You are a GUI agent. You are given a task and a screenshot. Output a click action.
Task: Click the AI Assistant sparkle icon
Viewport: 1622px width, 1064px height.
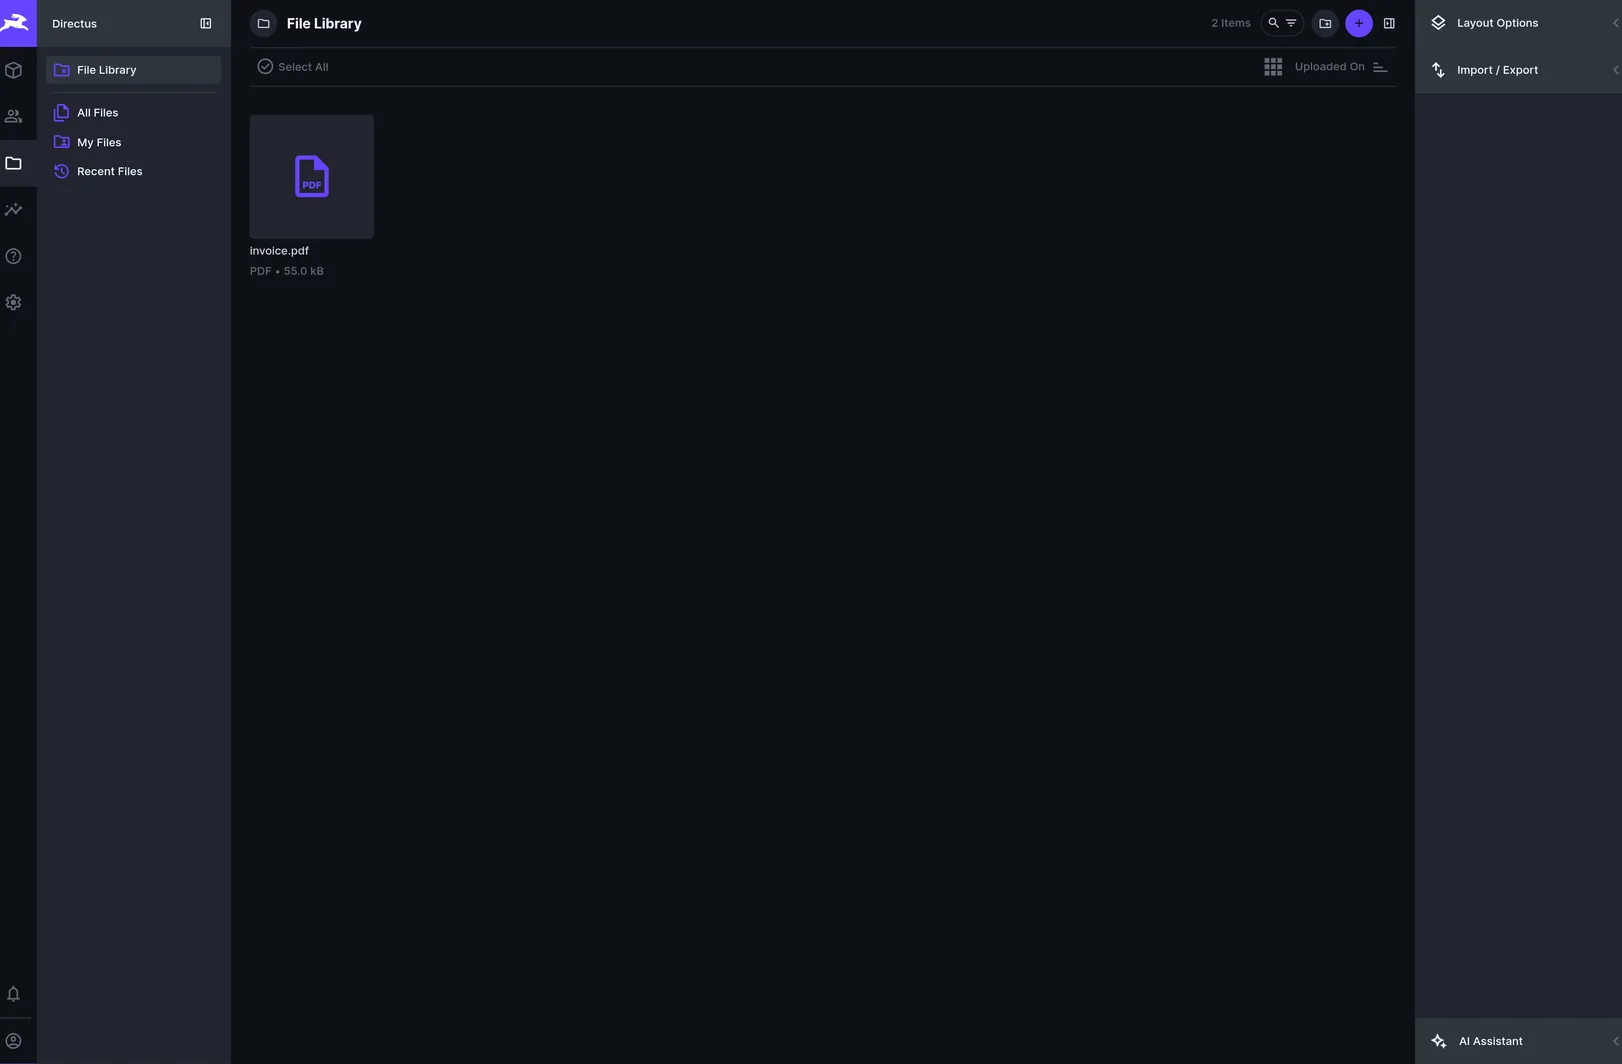click(1438, 1041)
